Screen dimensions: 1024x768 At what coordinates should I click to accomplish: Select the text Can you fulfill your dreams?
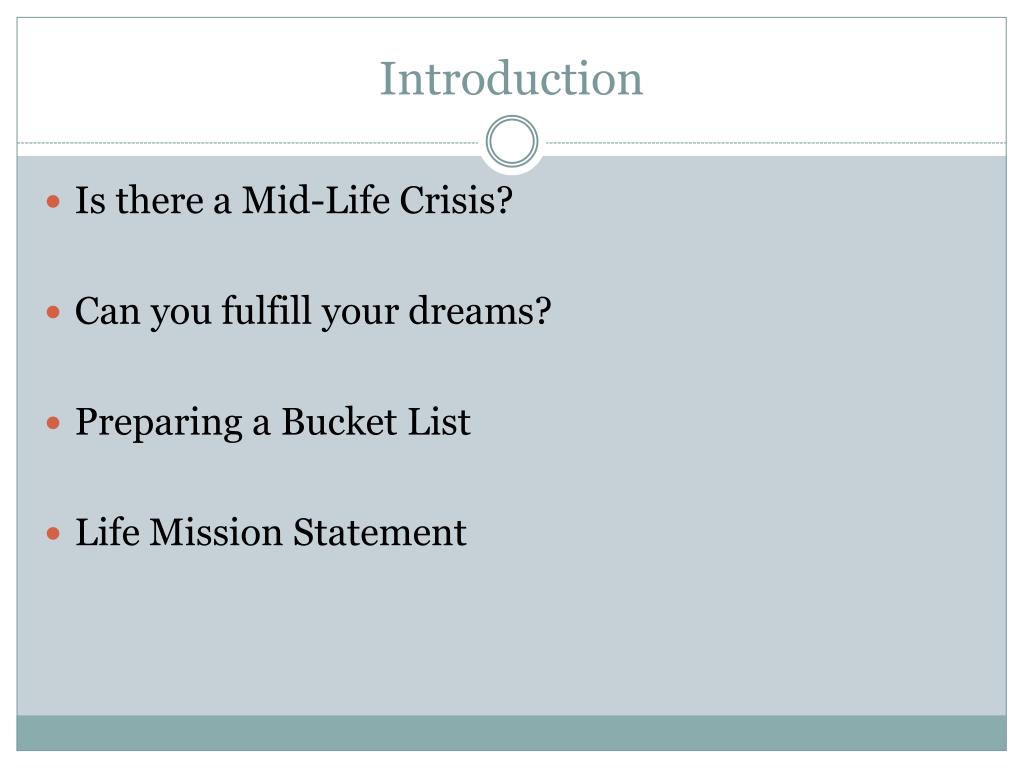[313, 312]
